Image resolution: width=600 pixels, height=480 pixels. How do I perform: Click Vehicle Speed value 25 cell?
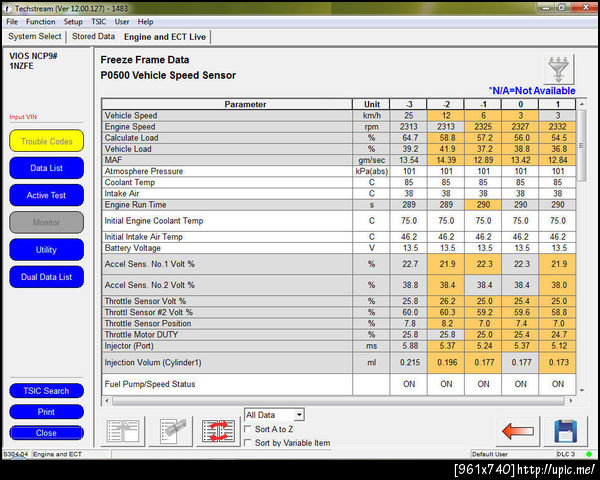pos(408,115)
